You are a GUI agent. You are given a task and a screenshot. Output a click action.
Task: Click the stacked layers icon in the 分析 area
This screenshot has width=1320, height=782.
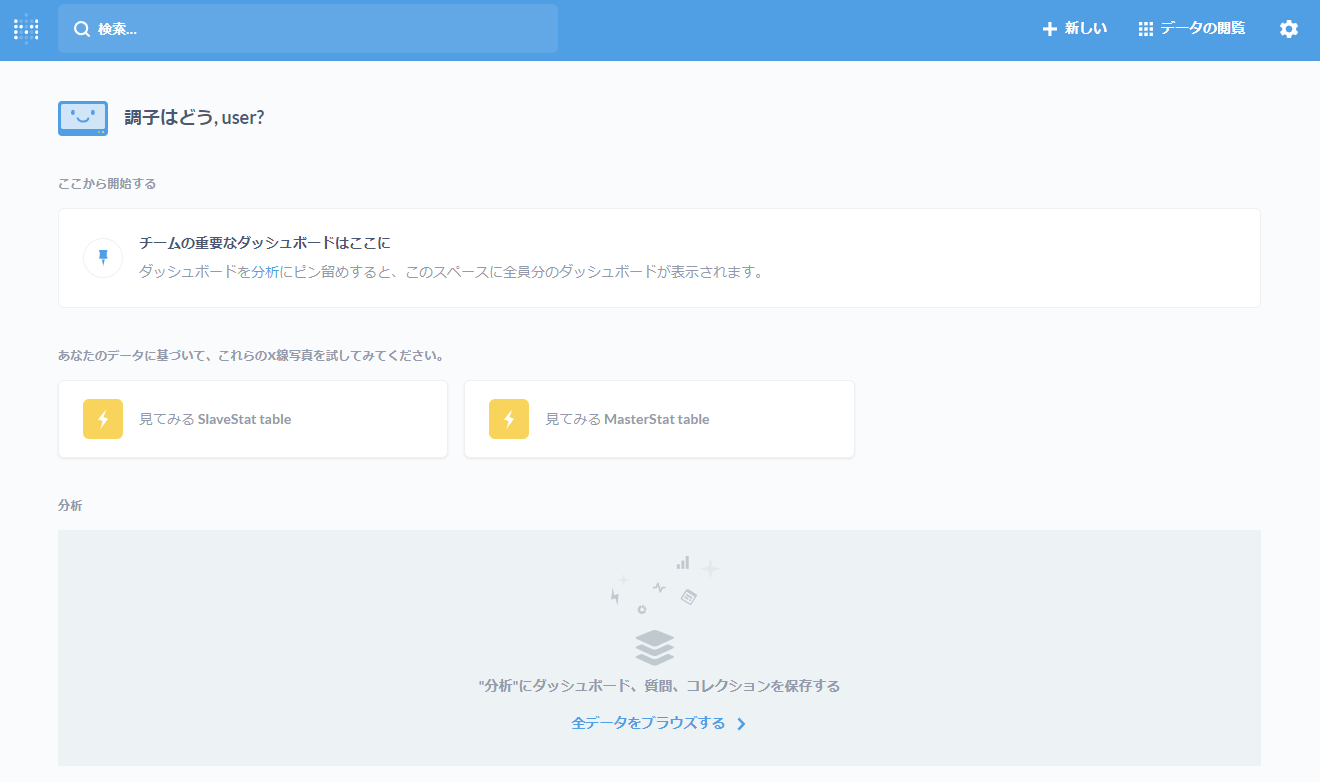(655, 647)
